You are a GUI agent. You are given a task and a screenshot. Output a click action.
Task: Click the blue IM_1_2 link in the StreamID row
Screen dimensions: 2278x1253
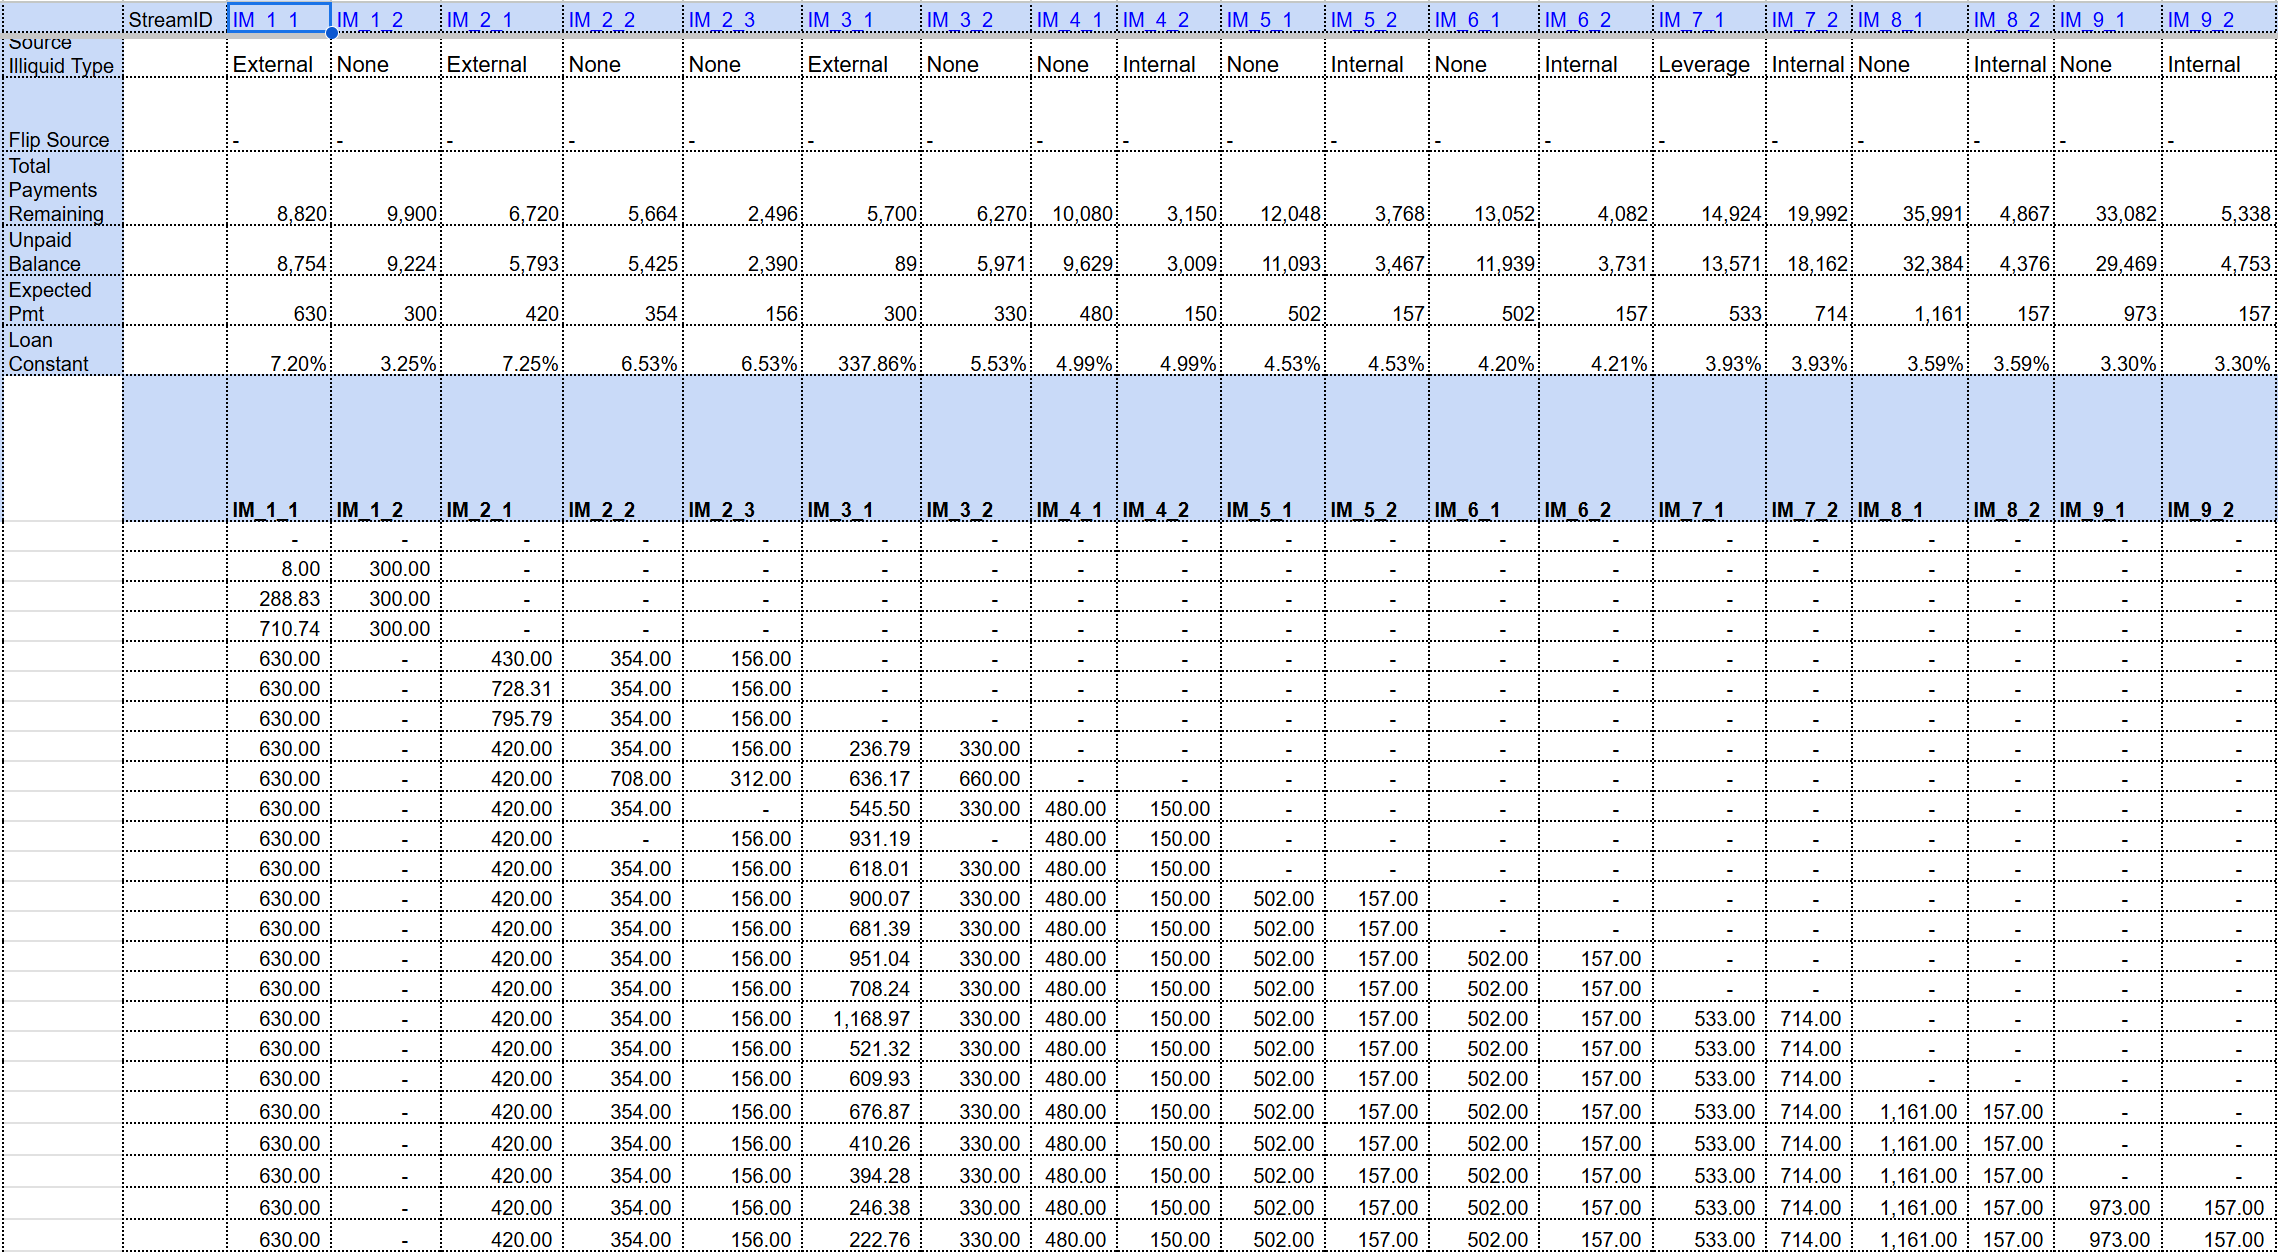(x=370, y=20)
